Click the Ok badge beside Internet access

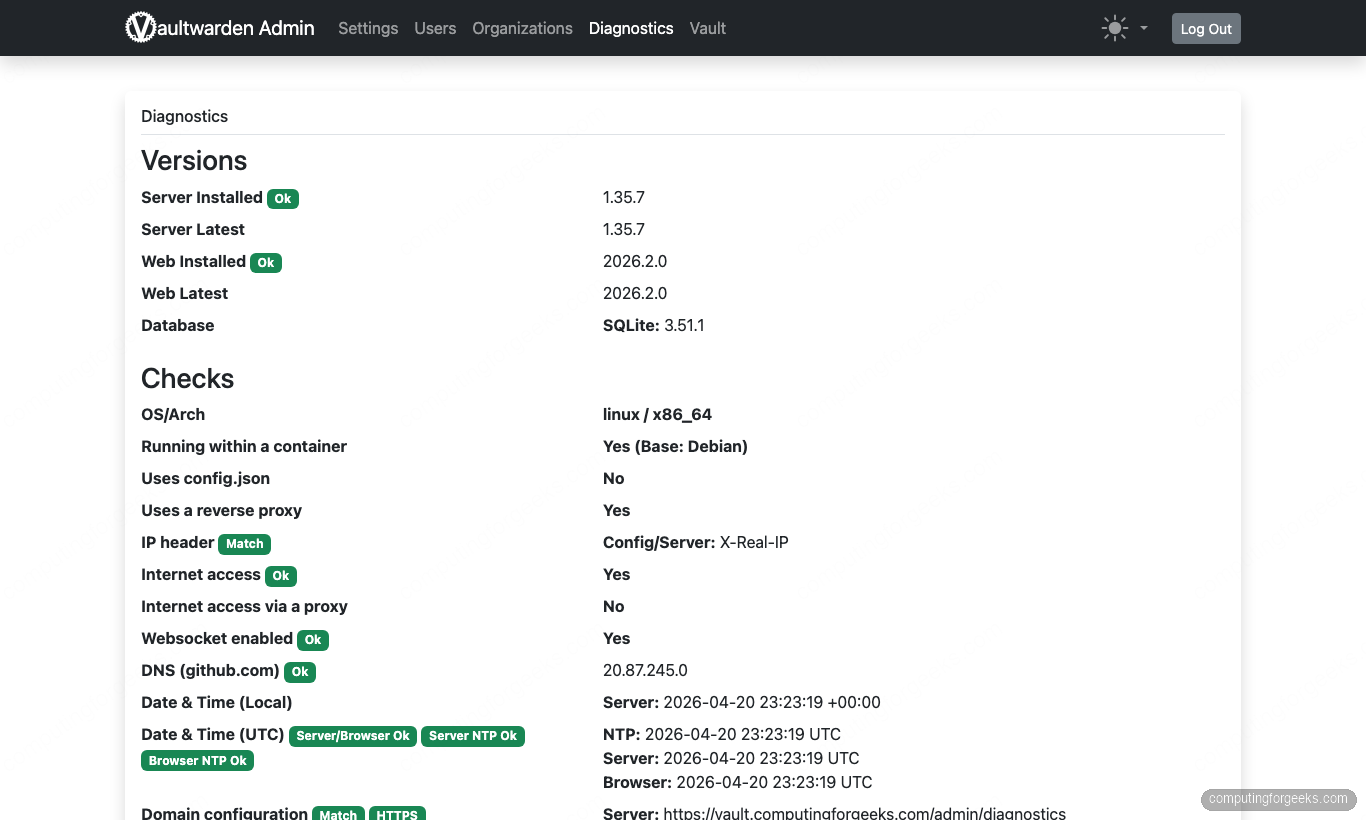tap(280, 575)
